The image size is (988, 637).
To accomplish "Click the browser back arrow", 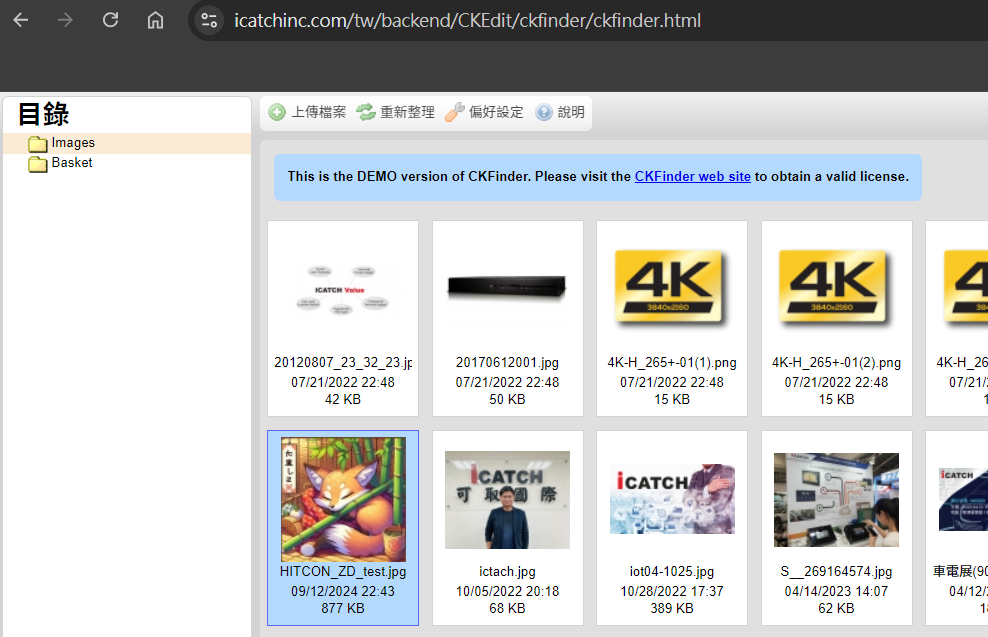I will (21, 20).
